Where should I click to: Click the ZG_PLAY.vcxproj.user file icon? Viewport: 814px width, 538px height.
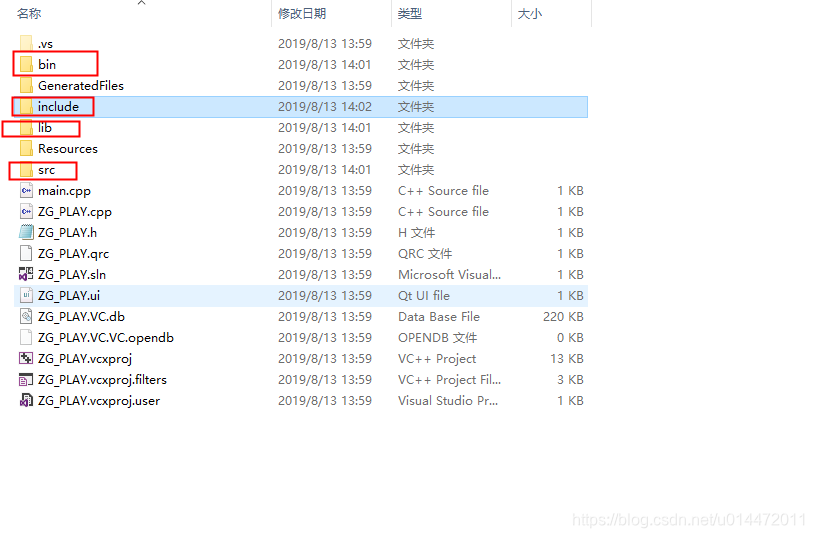click(26, 401)
